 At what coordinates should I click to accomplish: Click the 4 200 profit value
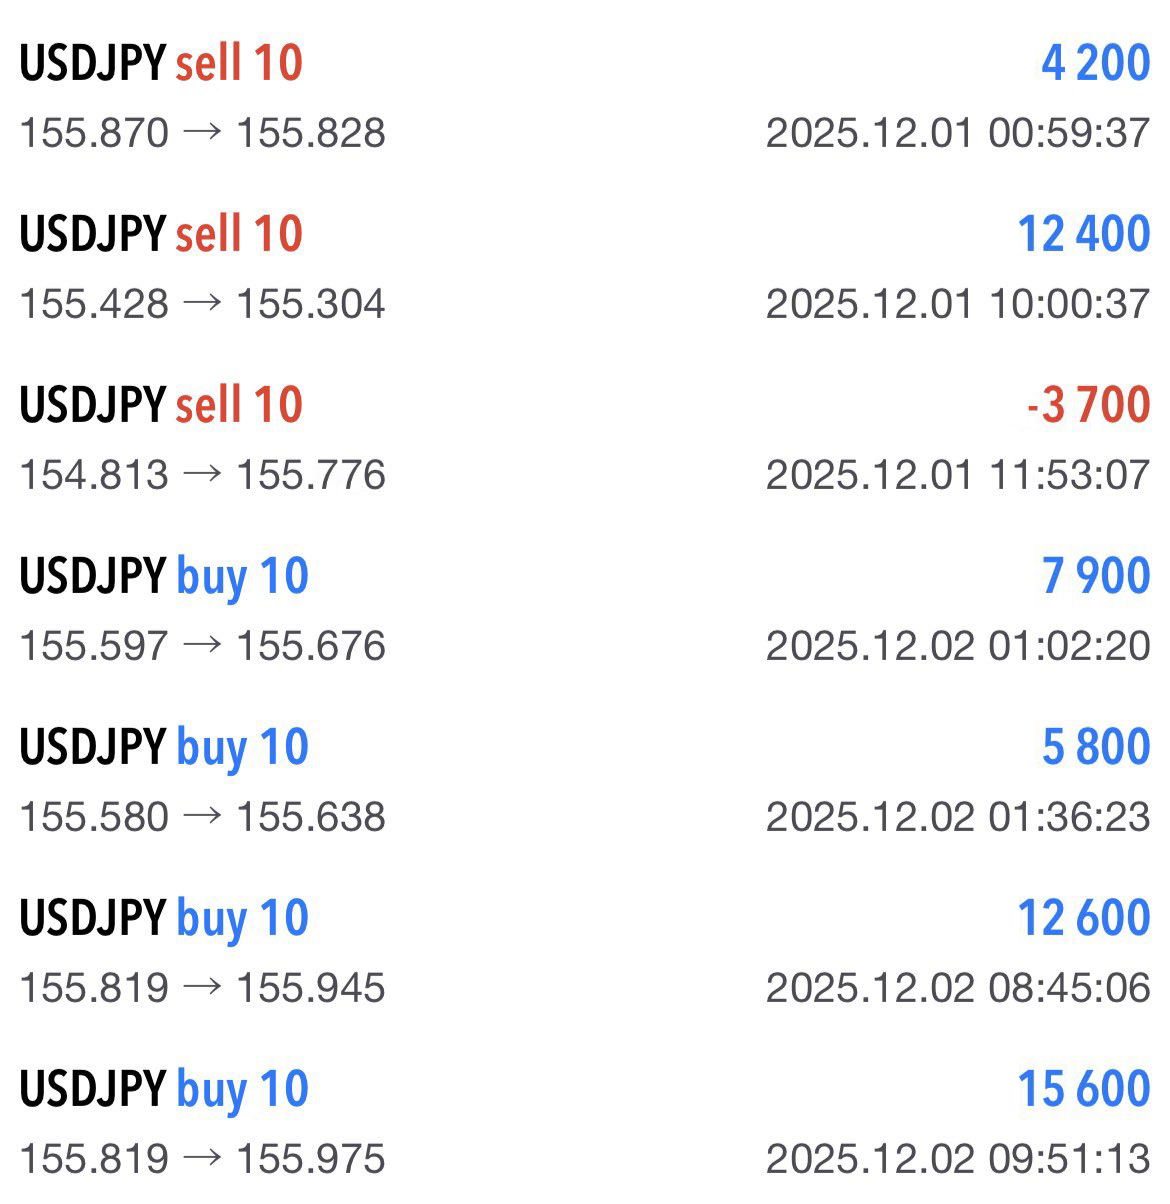click(1095, 63)
